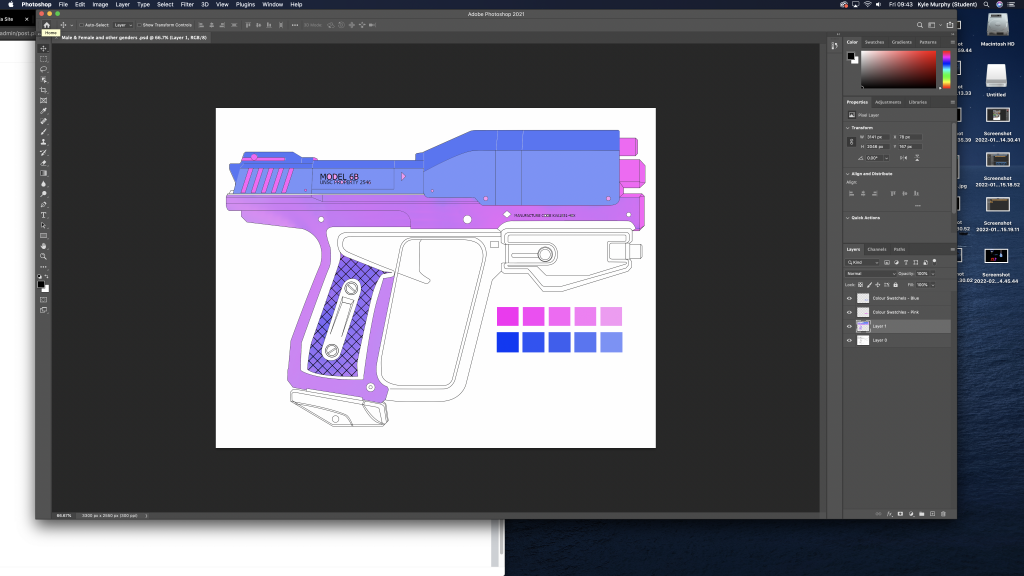Switch to the Gradients tab
1024x576 pixels.
point(901,42)
